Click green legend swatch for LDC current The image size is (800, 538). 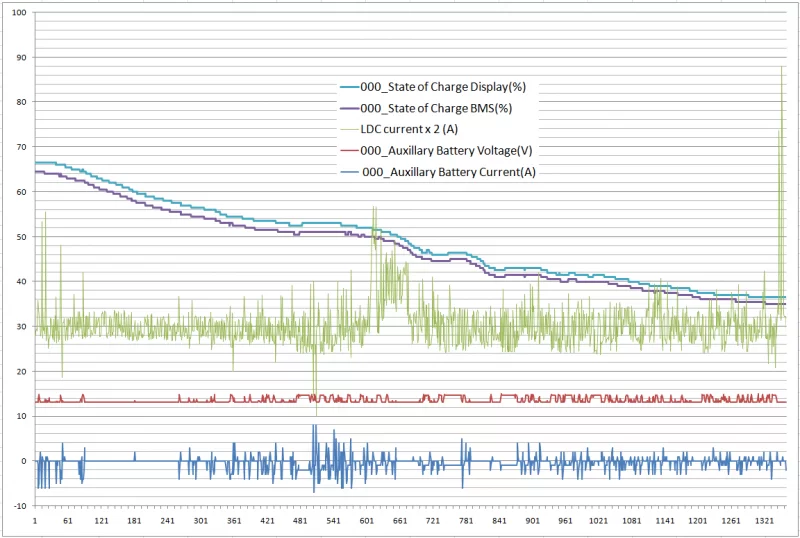tap(348, 129)
